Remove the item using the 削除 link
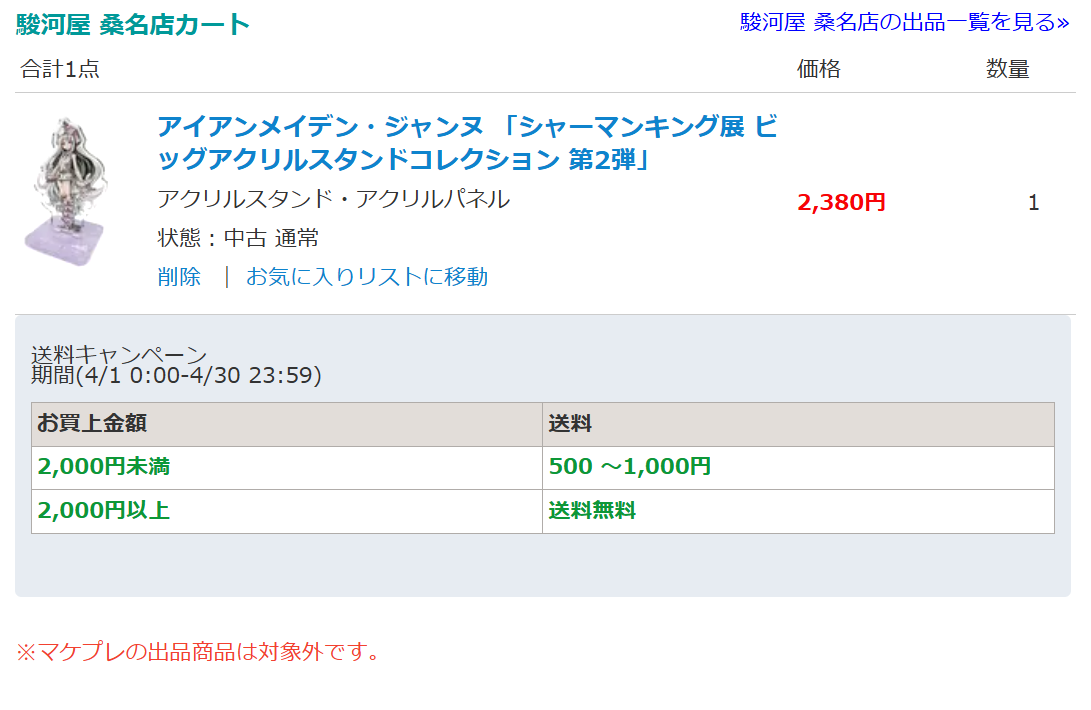Screen dimensions: 1091x710 point(179,277)
